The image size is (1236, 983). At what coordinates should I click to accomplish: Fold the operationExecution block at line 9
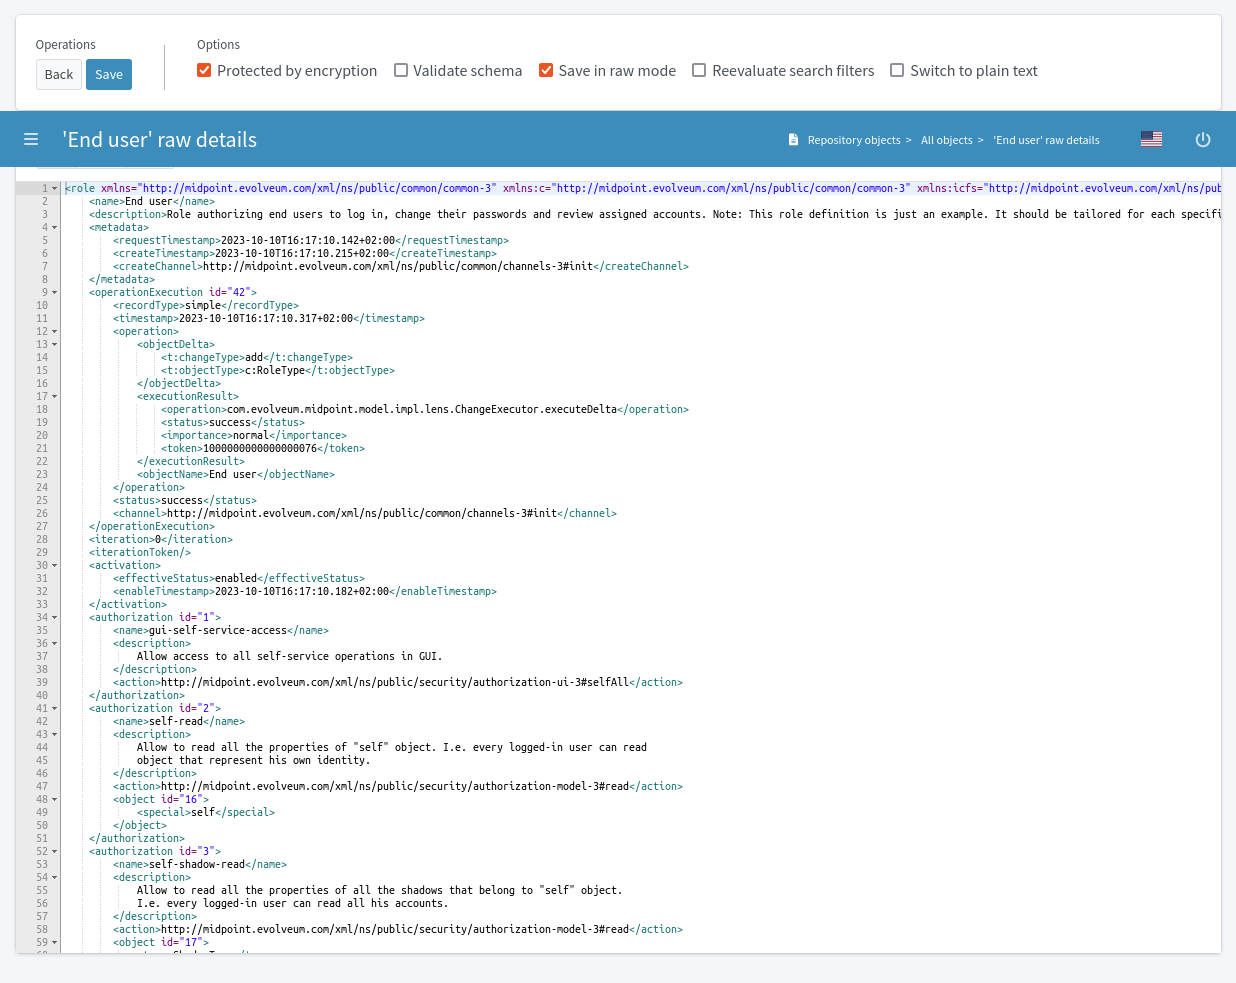pos(56,292)
